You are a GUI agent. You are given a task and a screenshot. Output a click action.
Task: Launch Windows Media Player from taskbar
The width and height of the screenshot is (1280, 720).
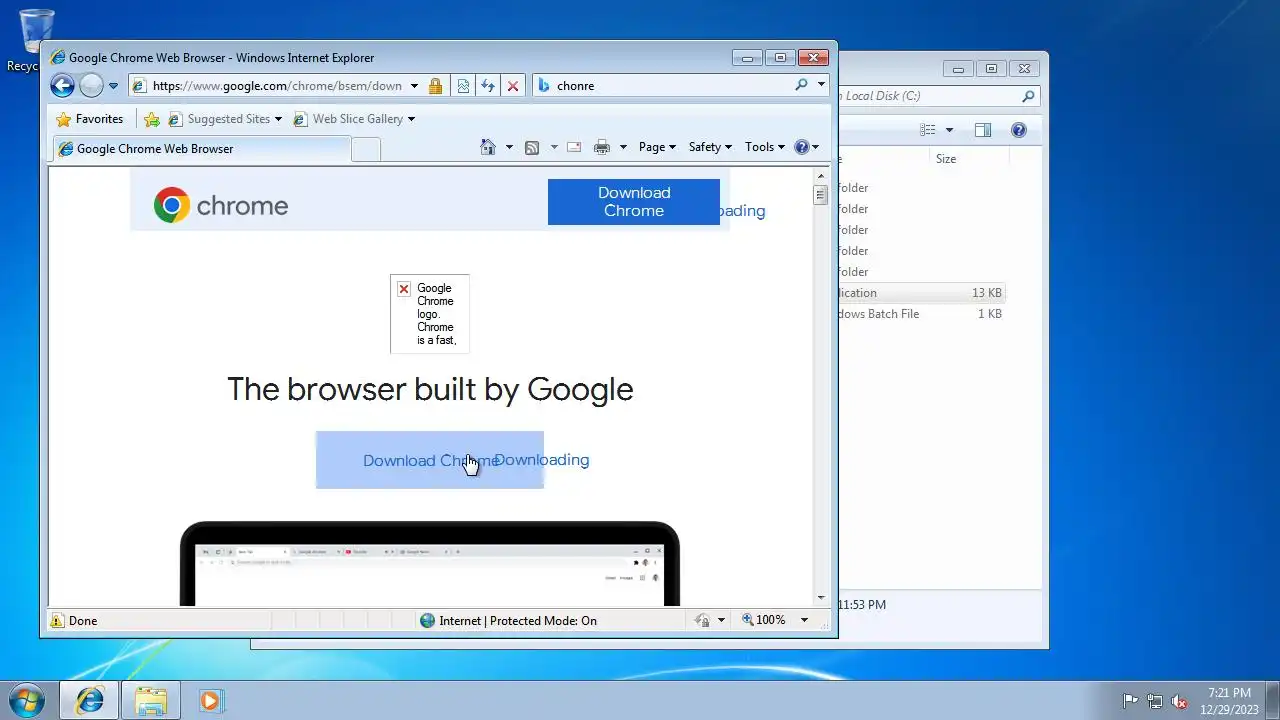pos(210,700)
